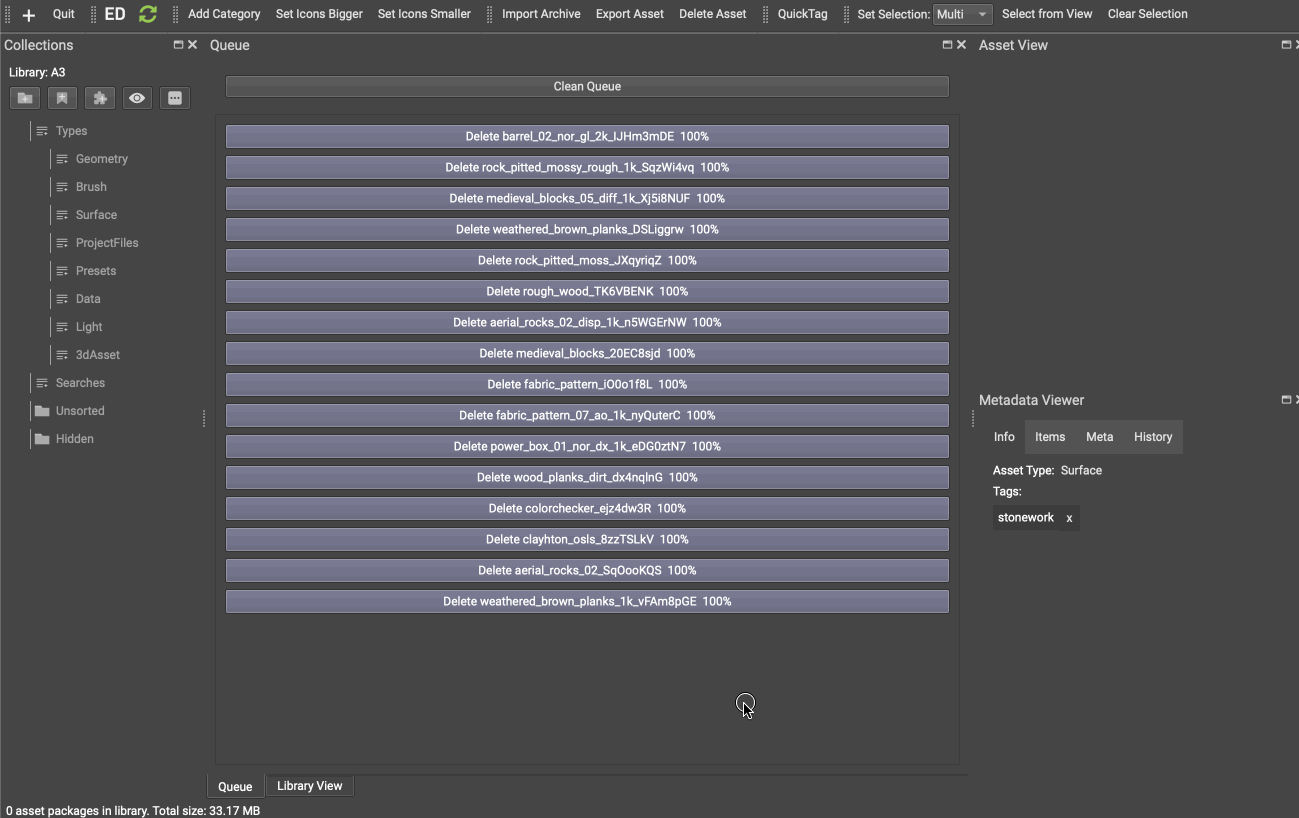
Task: Click Set Icons Smaller
Action: pos(424,14)
